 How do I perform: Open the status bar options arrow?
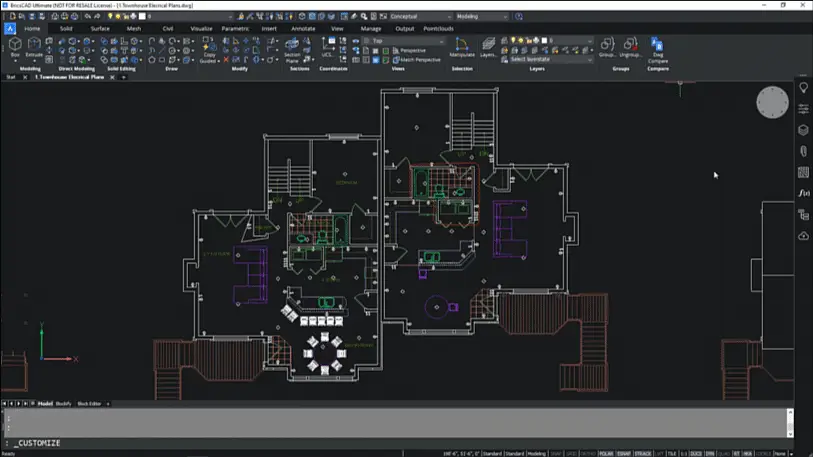coord(791,454)
